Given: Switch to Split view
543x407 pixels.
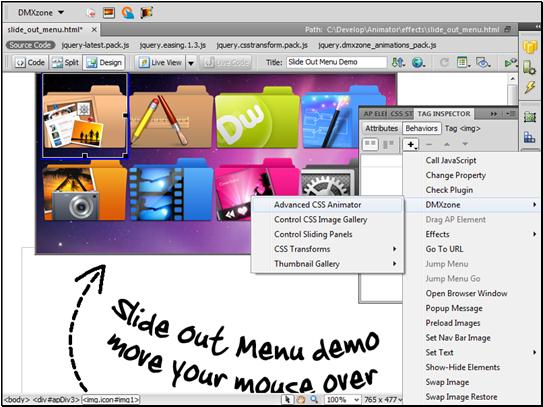Looking at the screenshot, I should [x=65, y=63].
